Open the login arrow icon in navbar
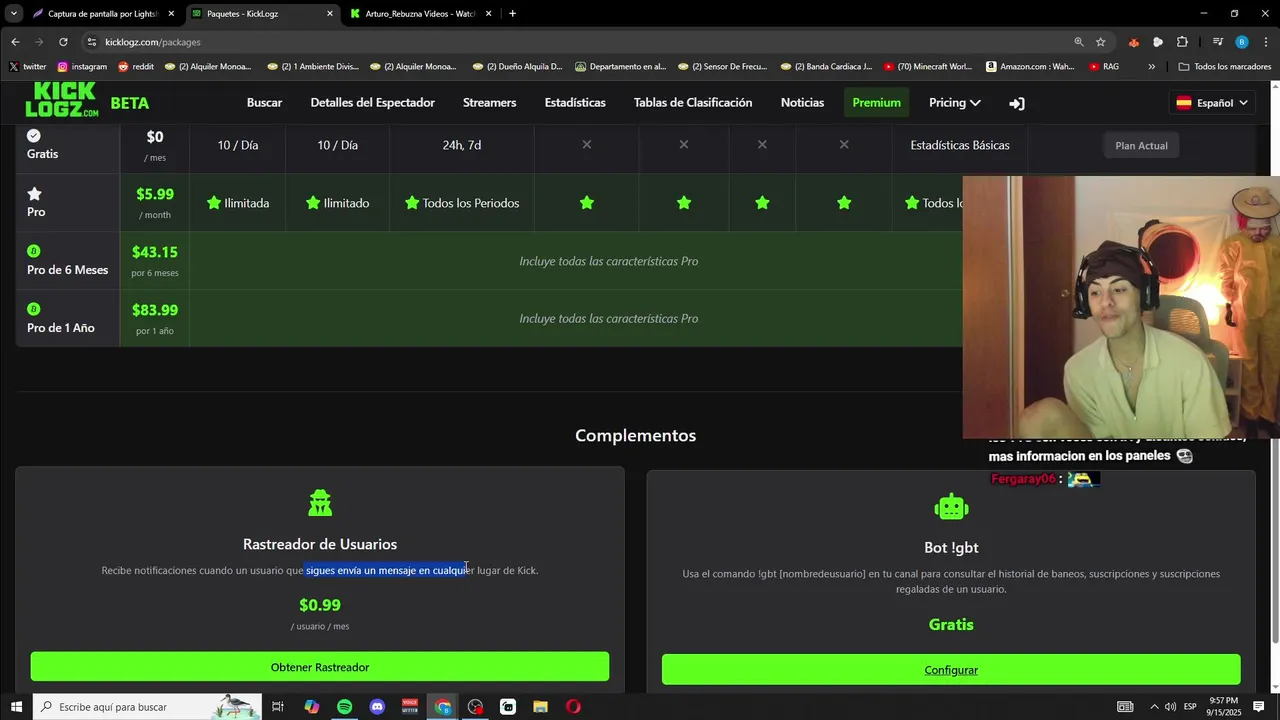The width and height of the screenshot is (1280, 720). 1017,103
